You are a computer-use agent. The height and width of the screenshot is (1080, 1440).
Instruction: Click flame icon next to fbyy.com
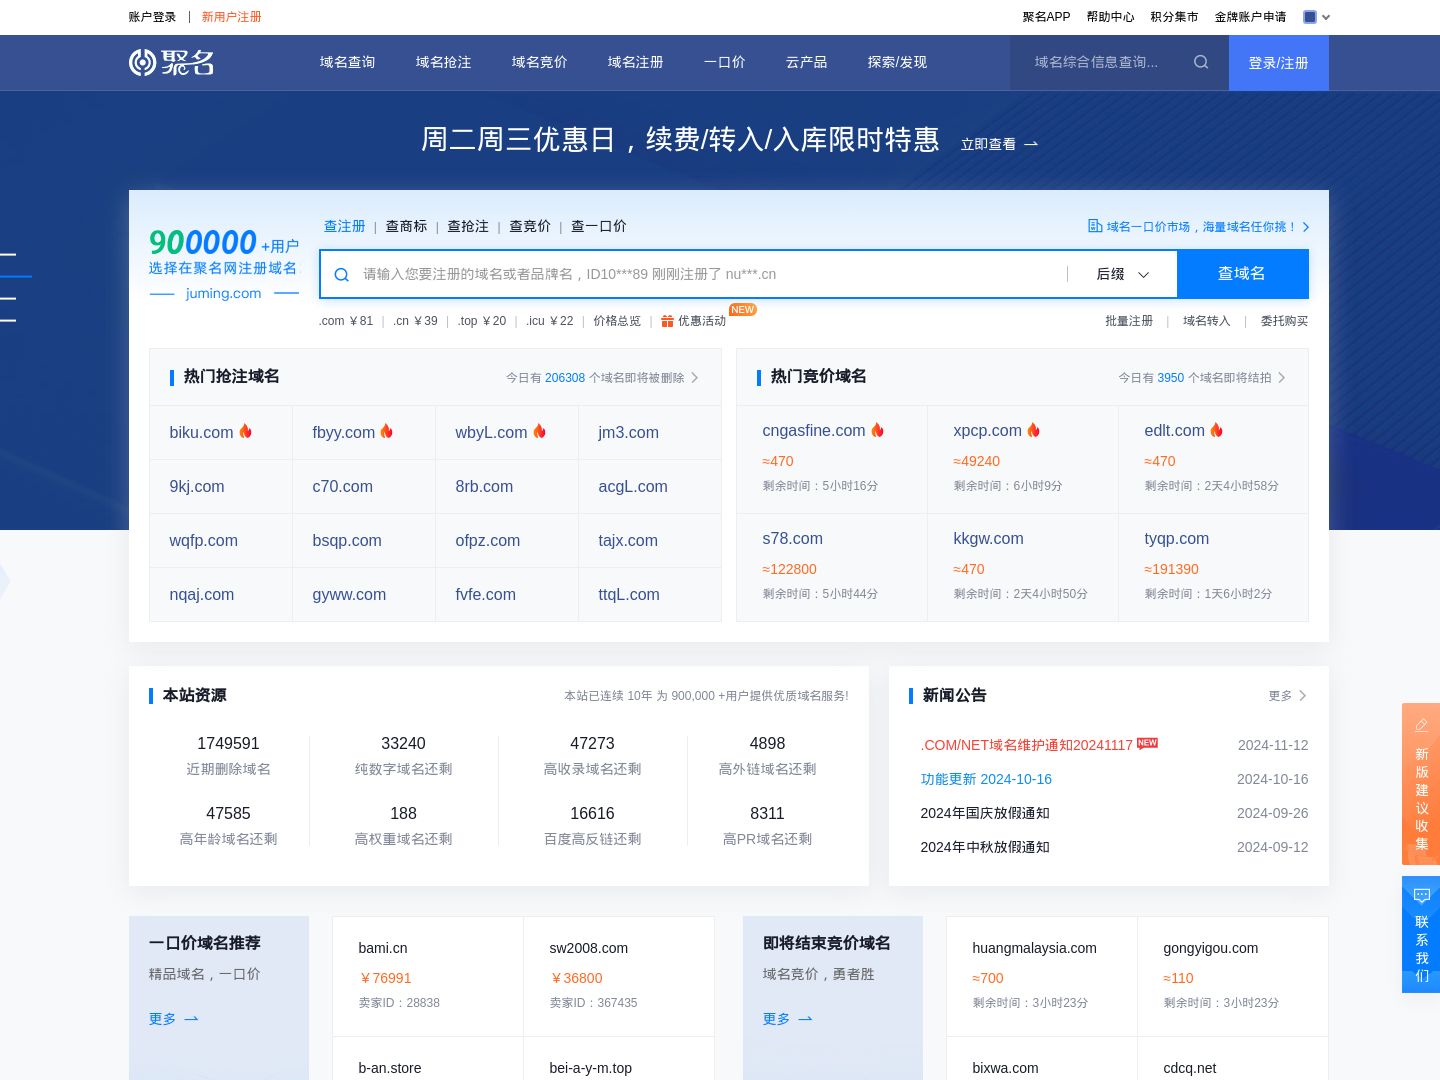pyautogui.click(x=386, y=431)
